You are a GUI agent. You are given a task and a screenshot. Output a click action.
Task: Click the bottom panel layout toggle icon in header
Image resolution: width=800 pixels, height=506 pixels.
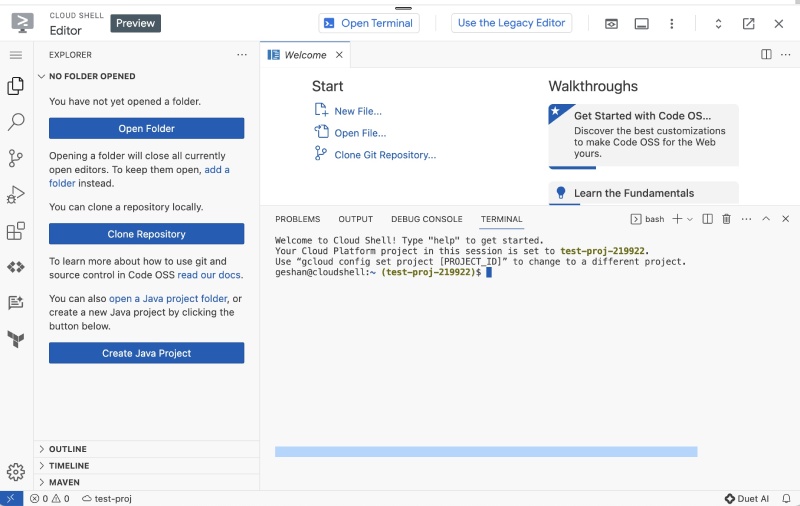641,23
